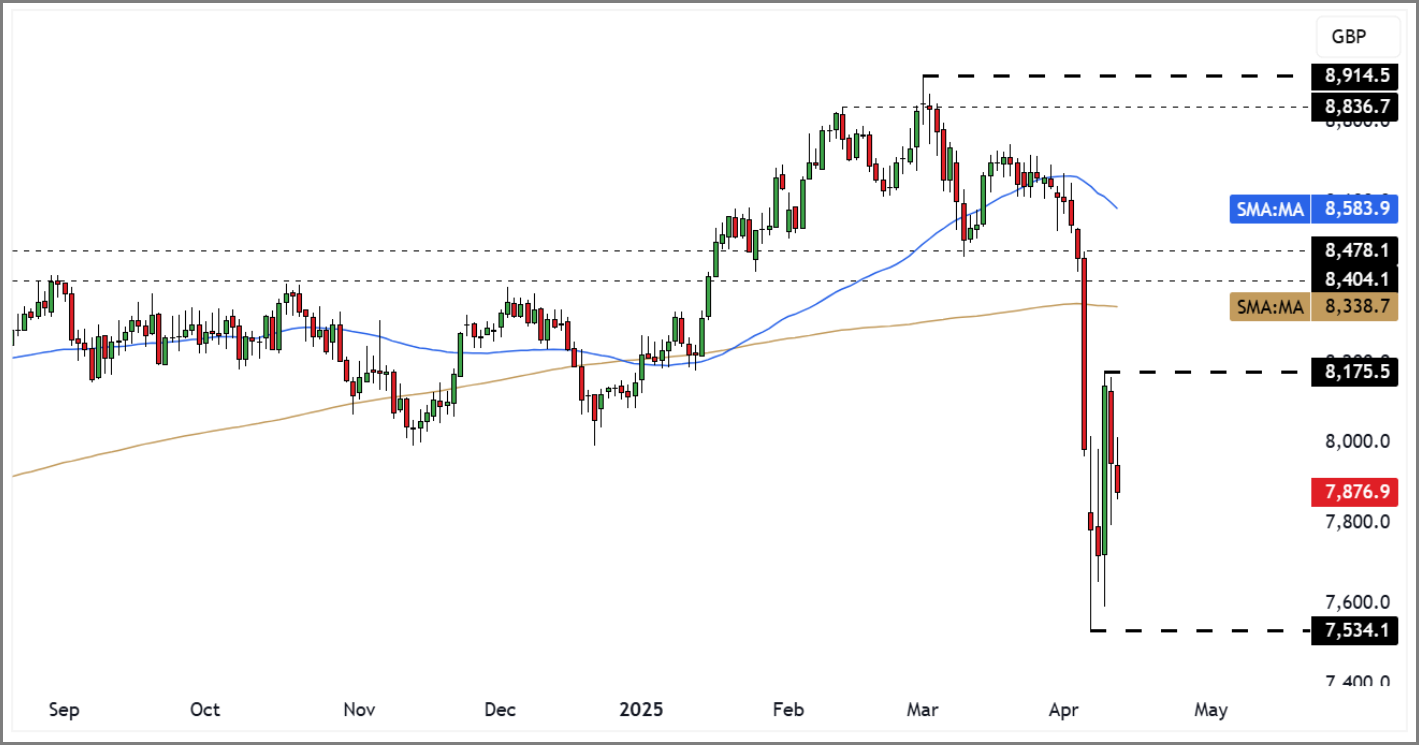Click the 8,000.0 price axis tick
This screenshot has height=745, width=1419.
1357,441
